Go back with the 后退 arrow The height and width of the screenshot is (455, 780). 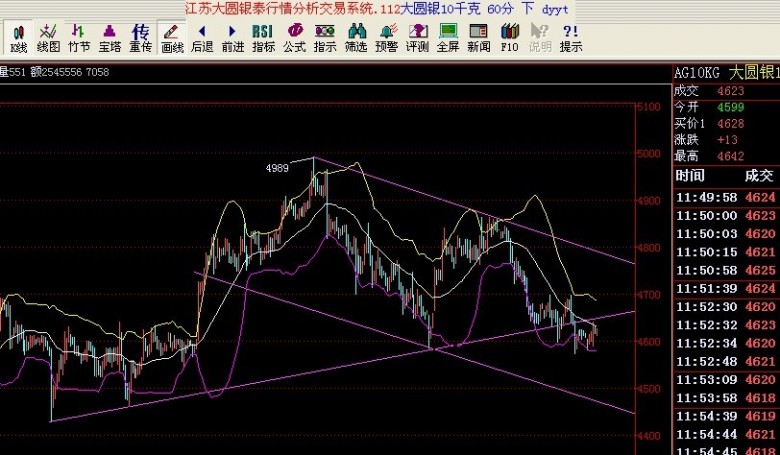tap(202, 38)
